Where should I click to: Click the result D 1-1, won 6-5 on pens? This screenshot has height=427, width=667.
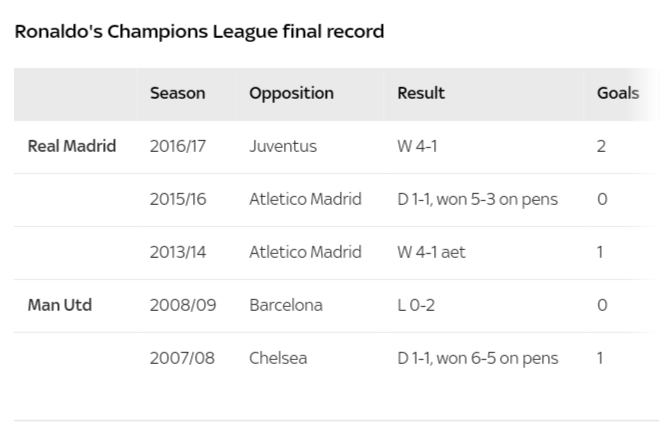(x=478, y=358)
